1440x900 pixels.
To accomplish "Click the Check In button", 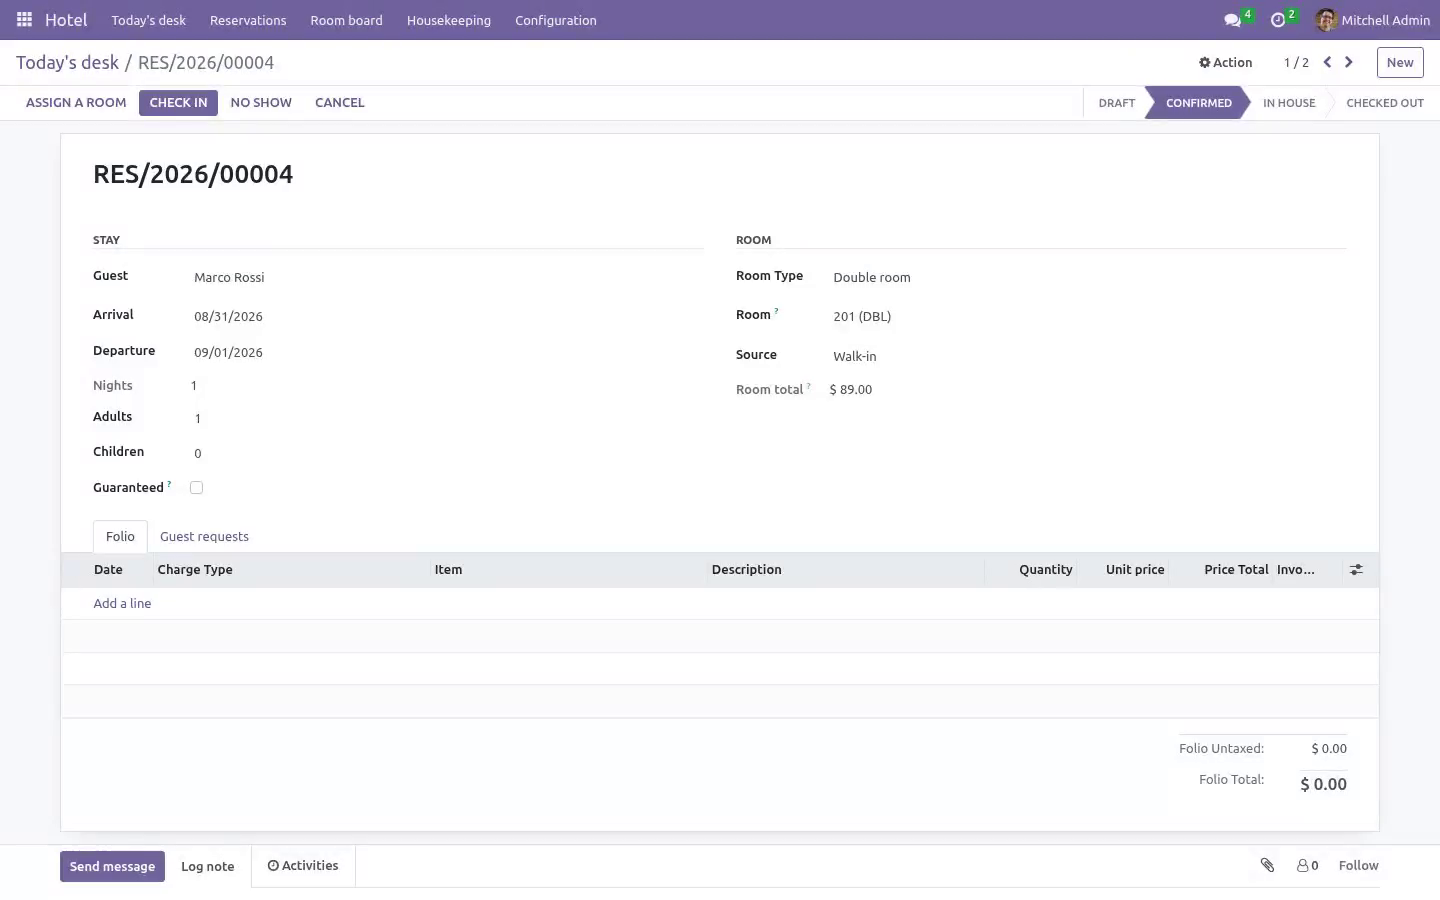I will (178, 103).
